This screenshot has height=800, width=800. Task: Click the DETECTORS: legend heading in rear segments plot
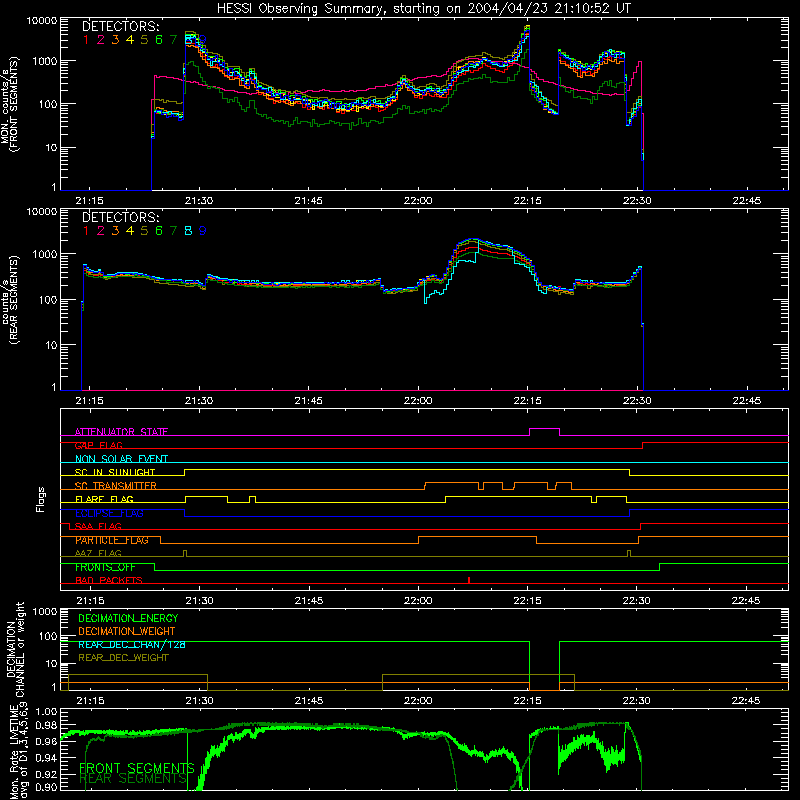(x=120, y=217)
